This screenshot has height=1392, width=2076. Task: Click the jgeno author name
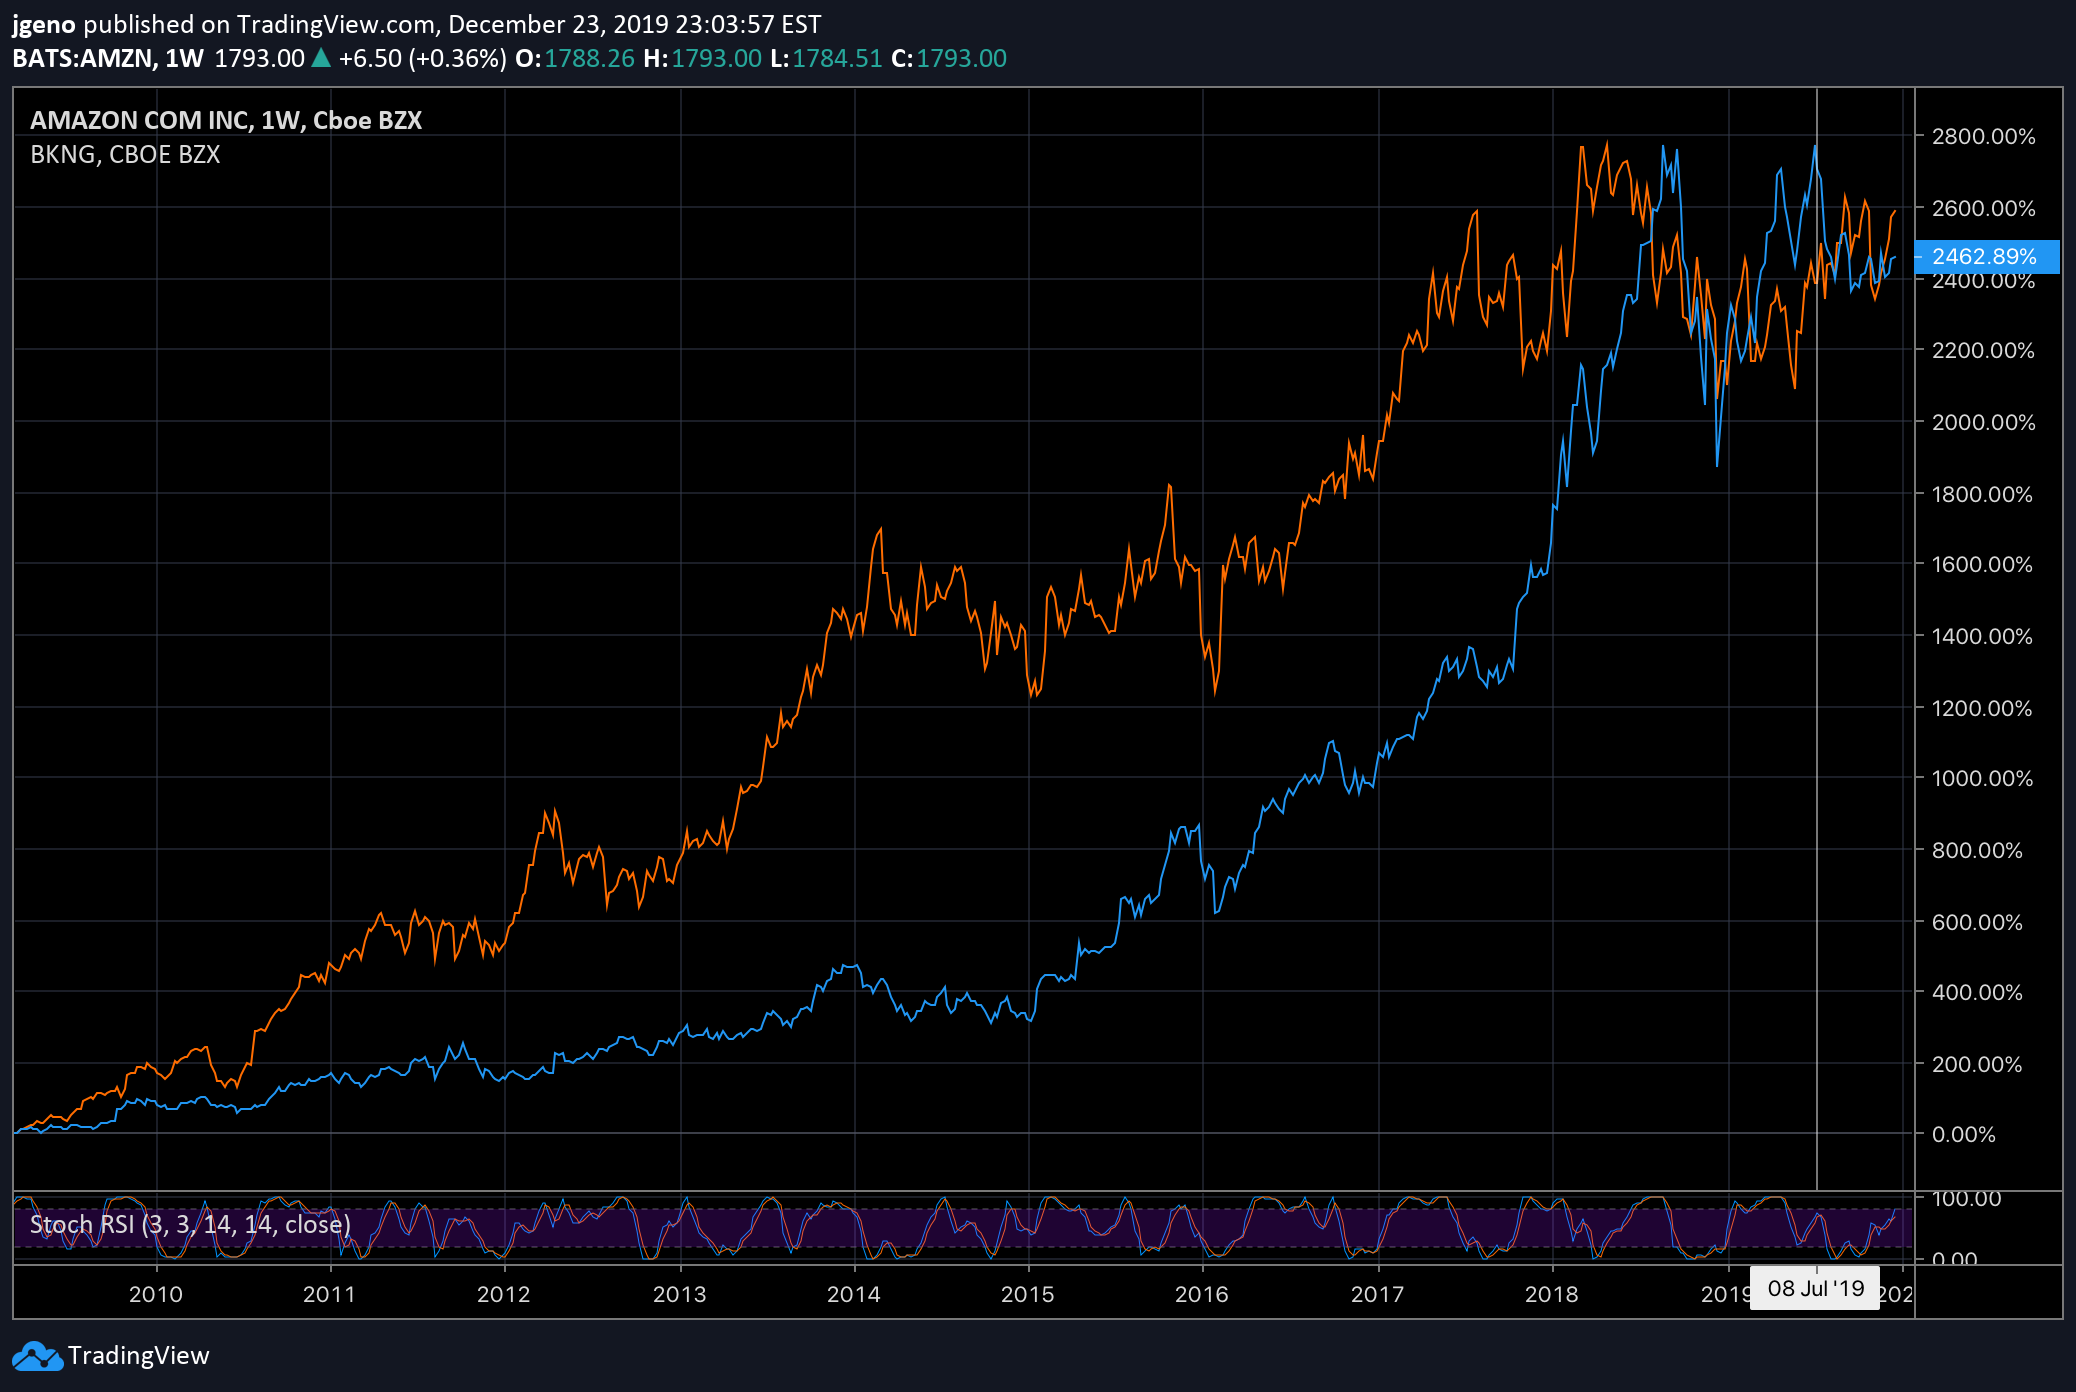[44, 25]
